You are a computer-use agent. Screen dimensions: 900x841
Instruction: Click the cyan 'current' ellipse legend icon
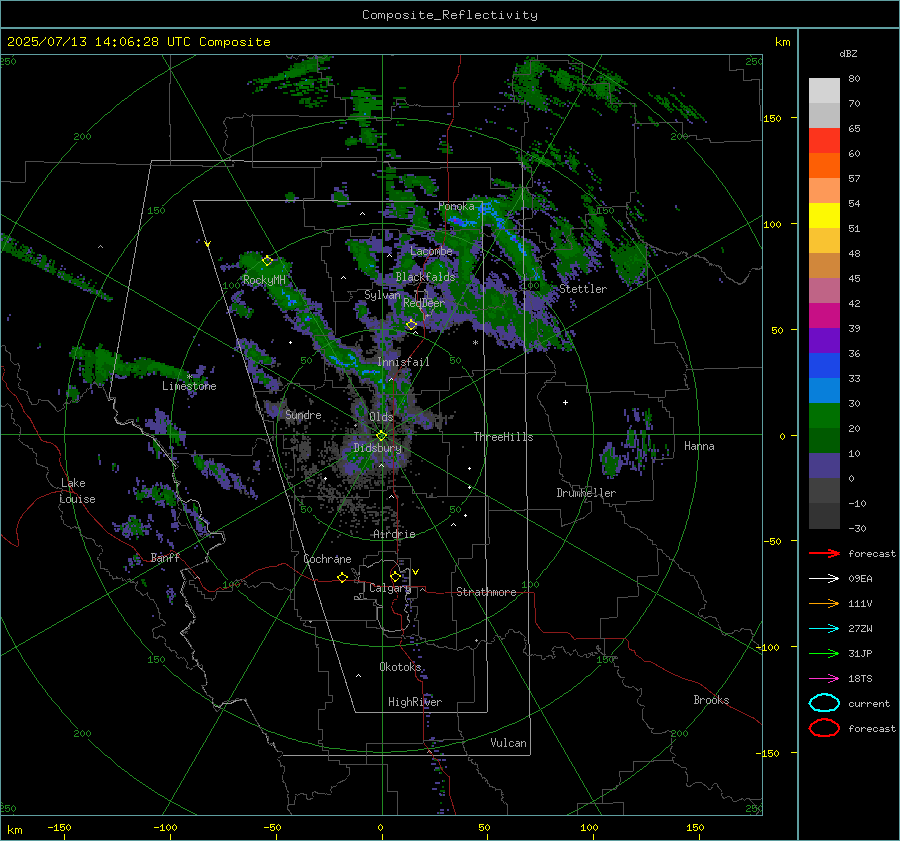pyautogui.click(x=824, y=703)
